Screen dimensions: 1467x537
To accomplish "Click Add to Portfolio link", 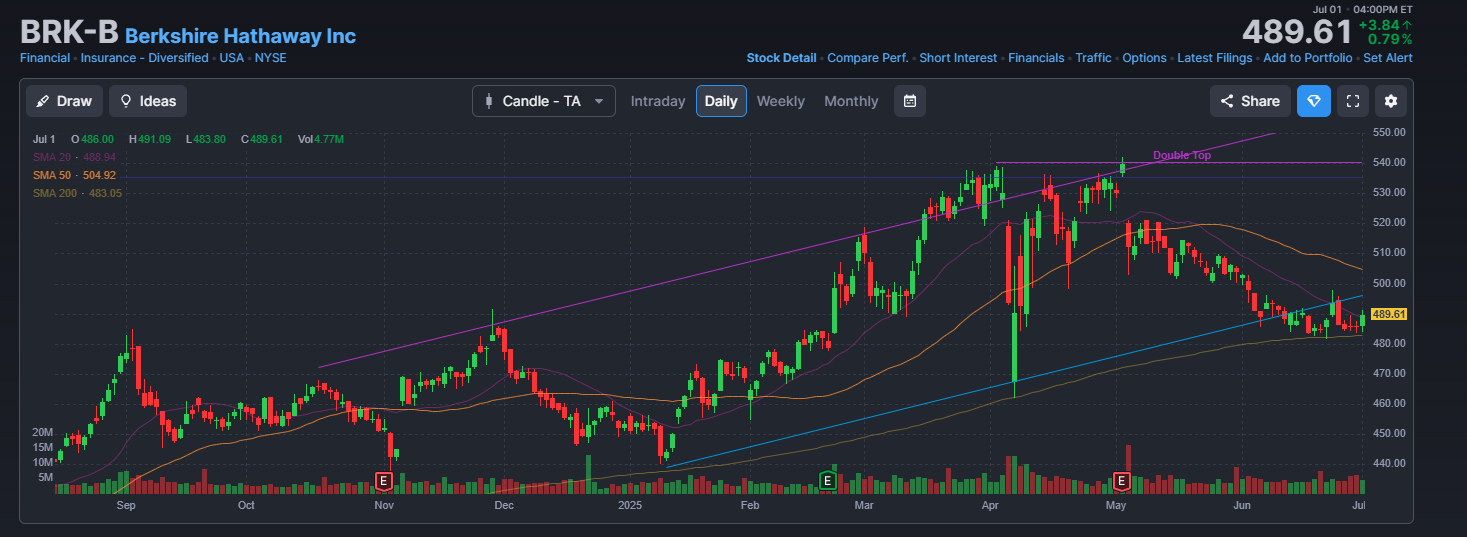I will click(x=1308, y=58).
